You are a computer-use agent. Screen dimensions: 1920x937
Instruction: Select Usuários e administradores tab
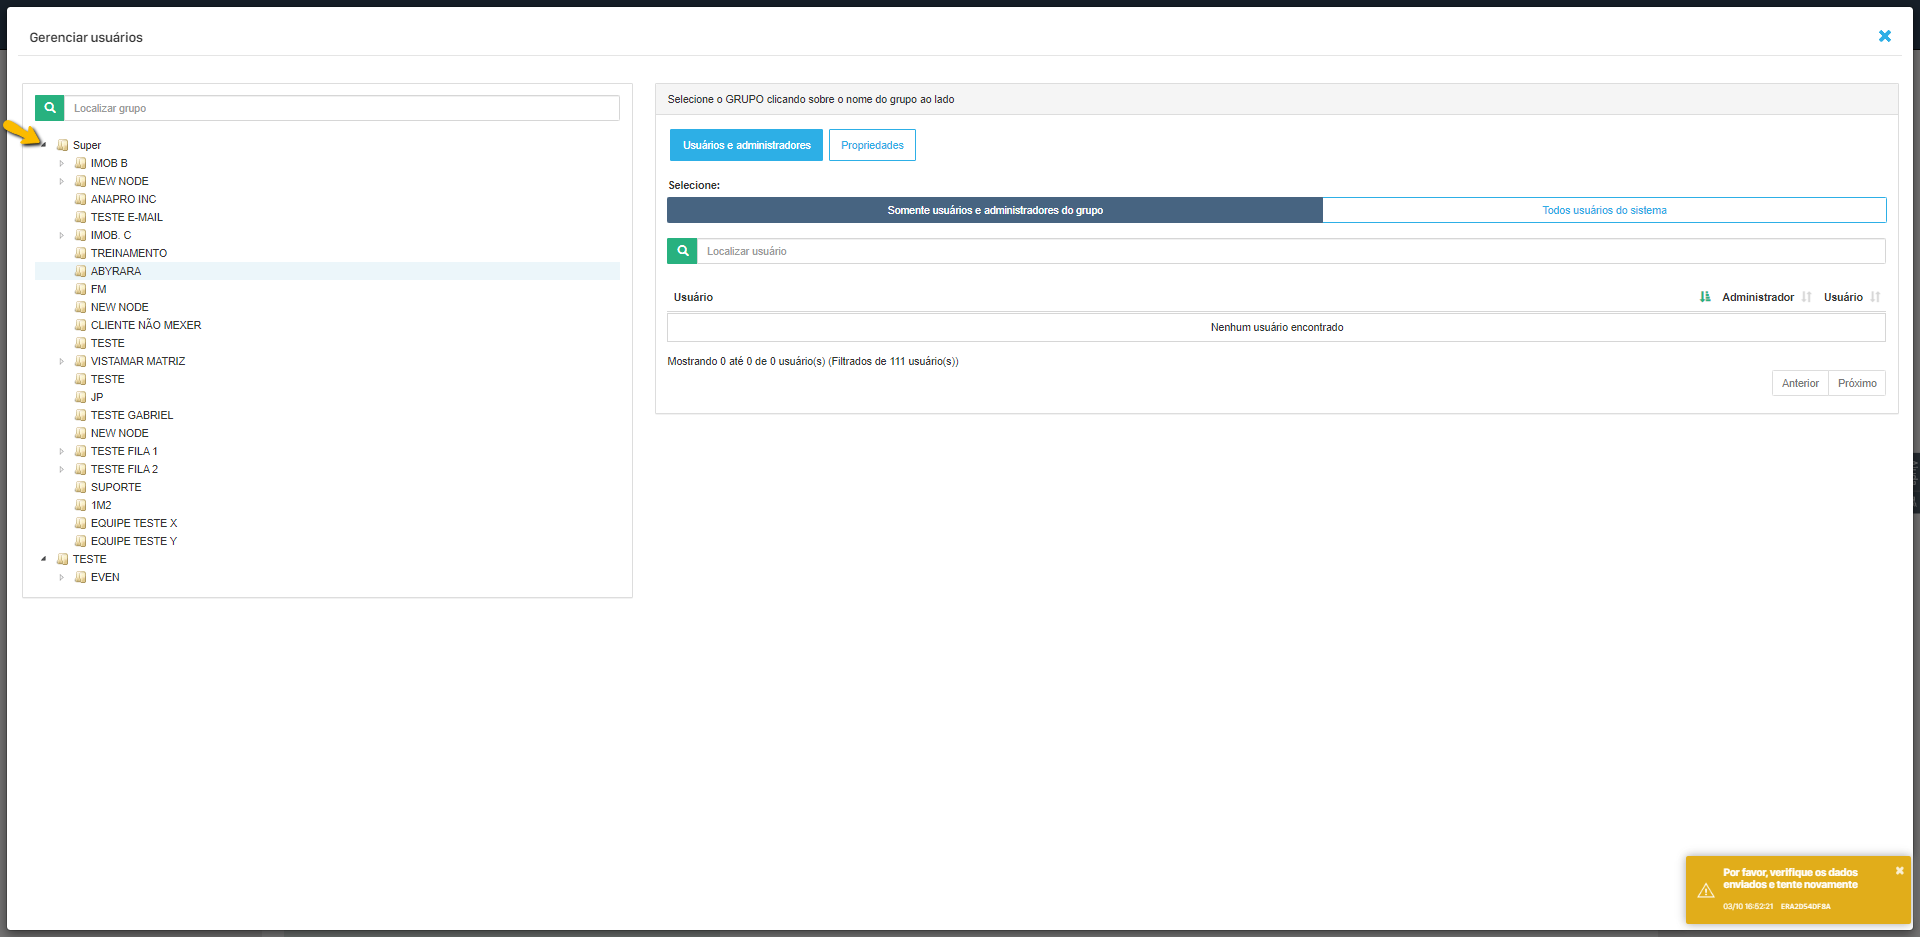coord(746,145)
